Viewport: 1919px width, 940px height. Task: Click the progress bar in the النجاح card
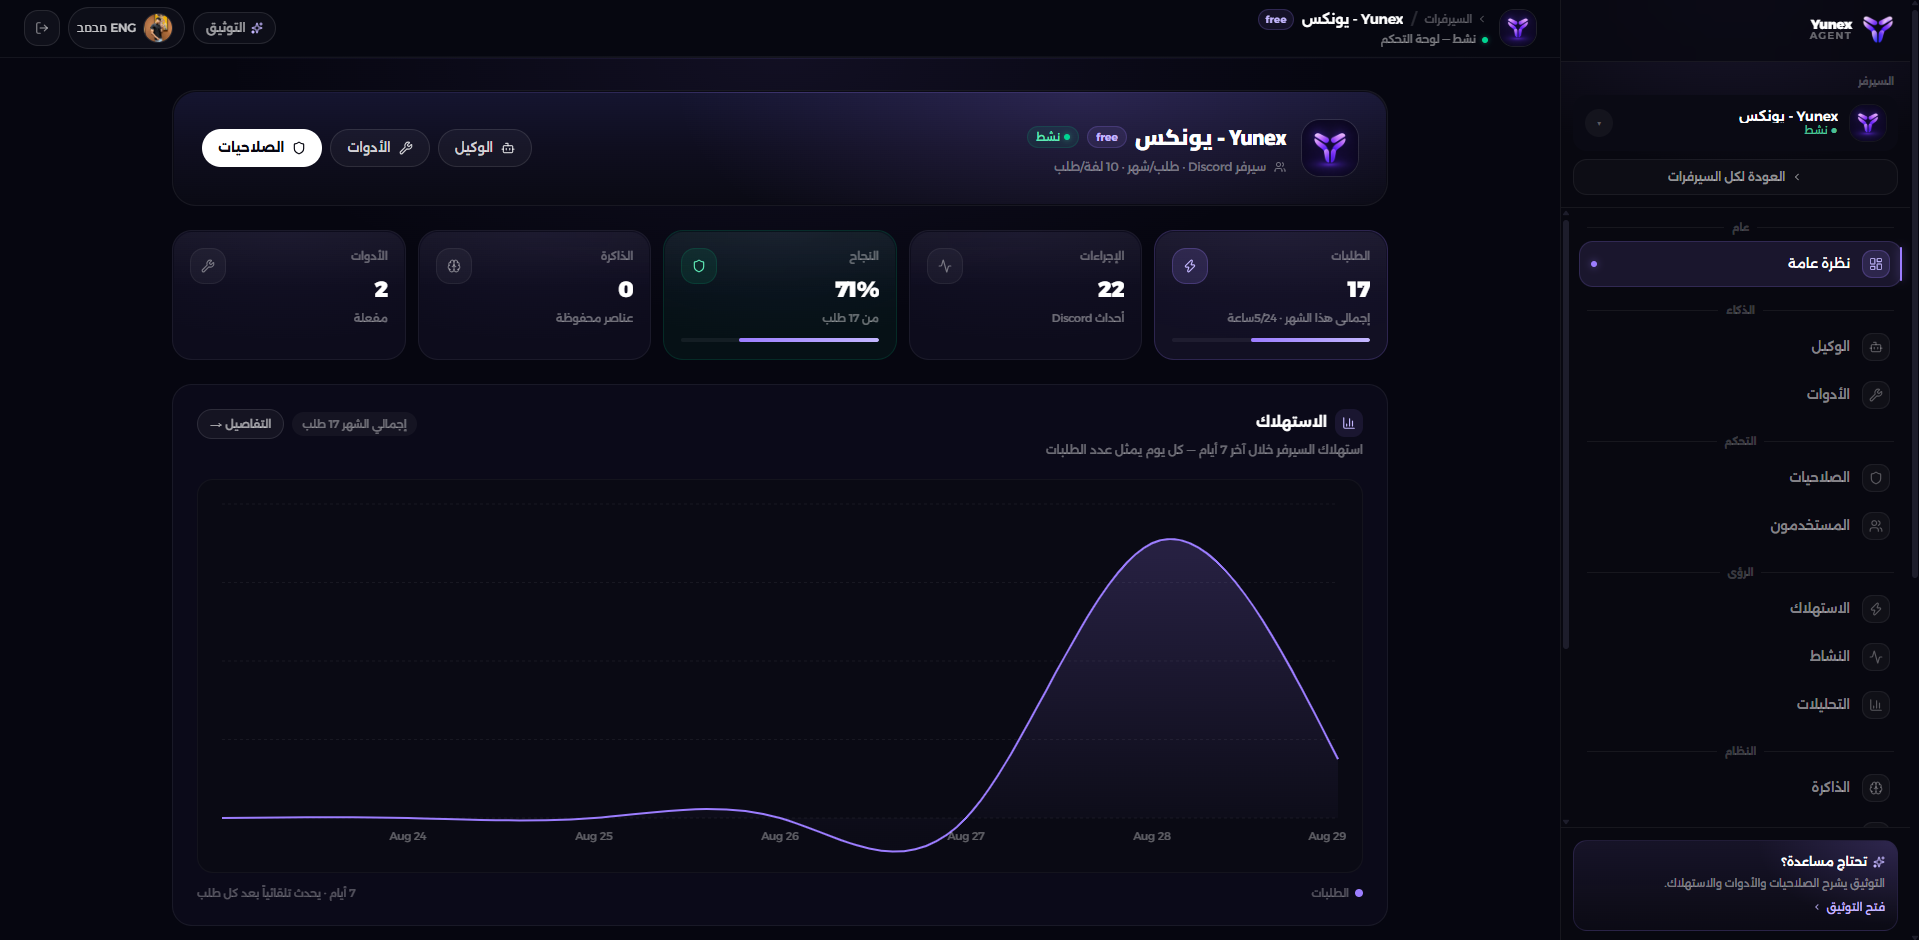[780, 340]
